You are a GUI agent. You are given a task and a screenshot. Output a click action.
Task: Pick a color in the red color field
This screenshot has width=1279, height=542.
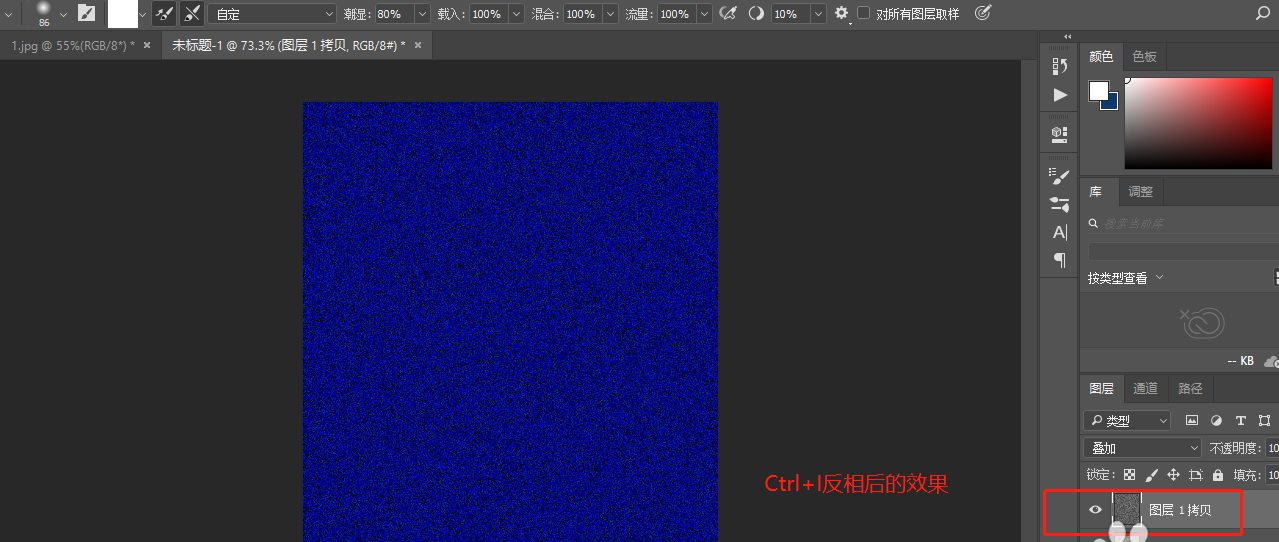click(1198, 124)
